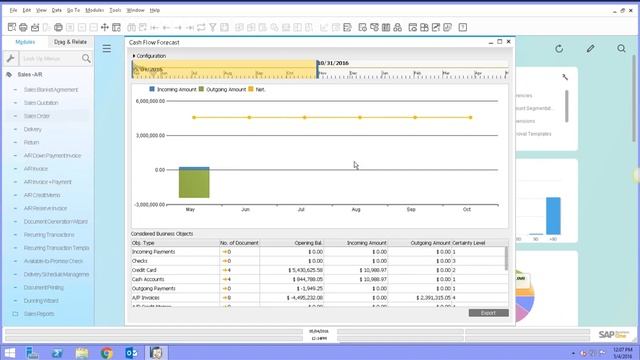Image resolution: width=640 pixels, height=360 pixels.
Task: Go to the last data record
Action: 190,27
